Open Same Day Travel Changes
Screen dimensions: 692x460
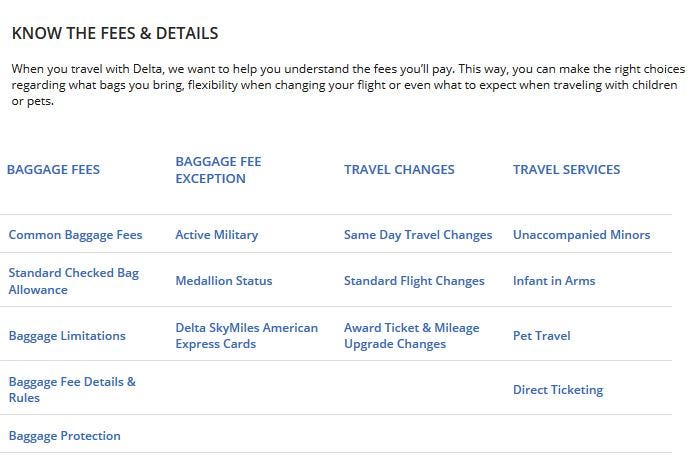(418, 235)
